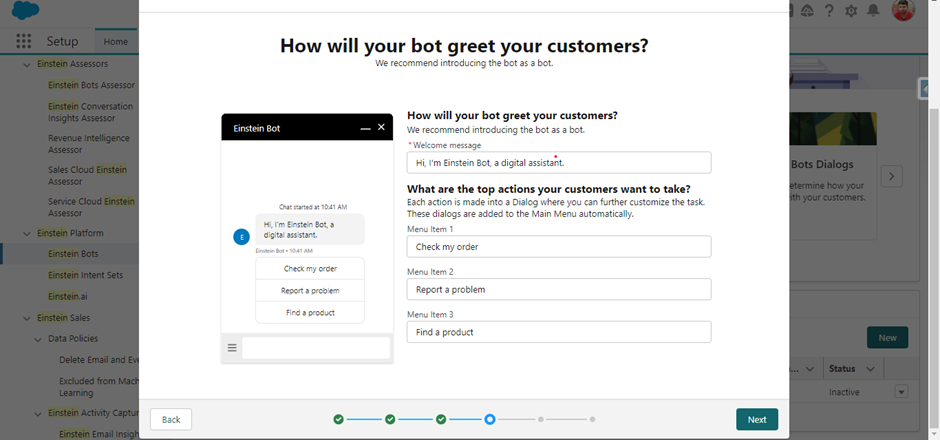Click the blue bot avatar 'E'
The height and width of the screenshot is (440, 940).
tap(241, 237)
